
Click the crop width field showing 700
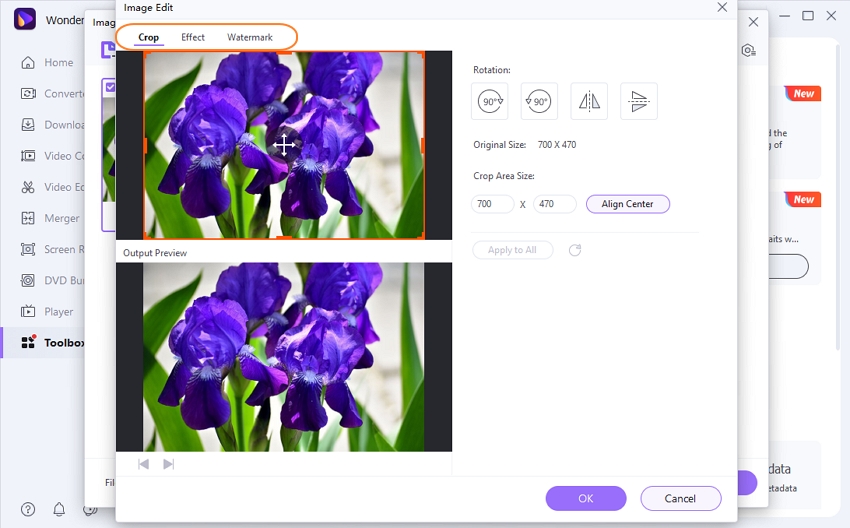(x=492, y=204)
